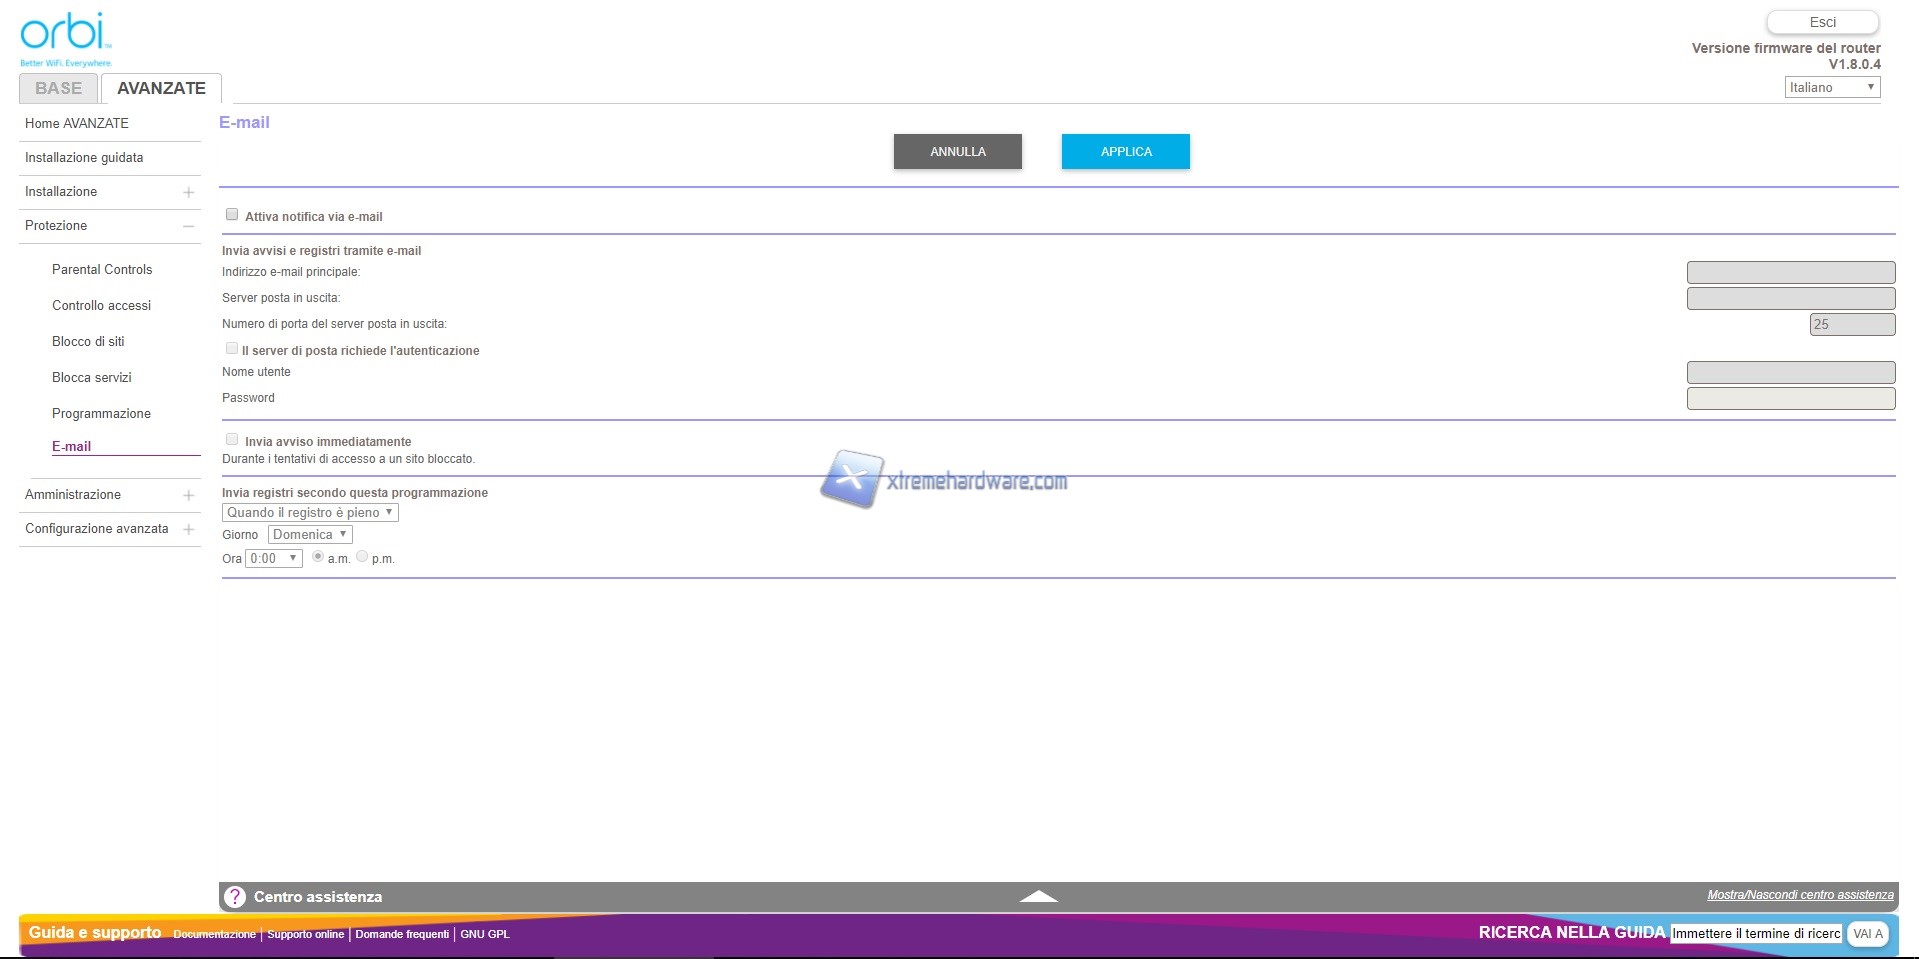Click the Mostra/Nascondi centro assistenza link
This screenshot has width=1919, height=959.
click(x=1800, y=895)
